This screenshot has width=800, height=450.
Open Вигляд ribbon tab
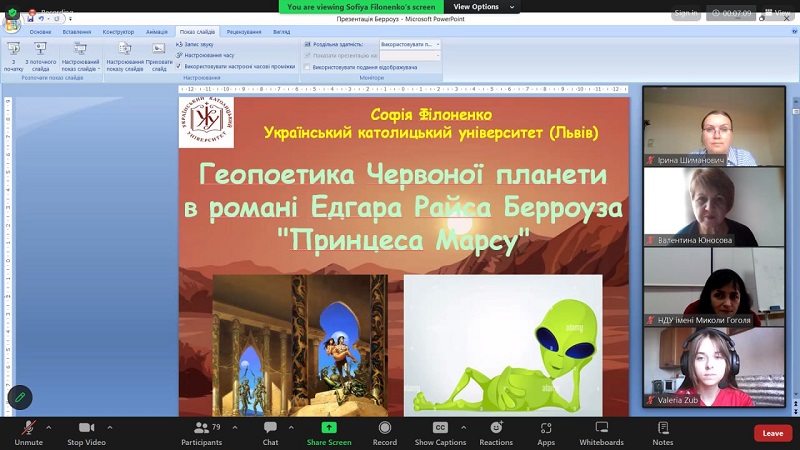tap(281, 32)
